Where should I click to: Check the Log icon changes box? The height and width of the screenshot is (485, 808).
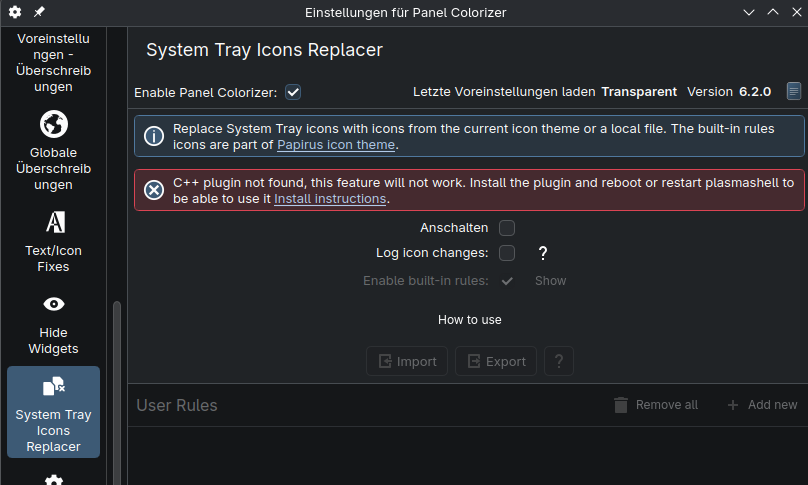pyautogui.click(x=507, y=253)
